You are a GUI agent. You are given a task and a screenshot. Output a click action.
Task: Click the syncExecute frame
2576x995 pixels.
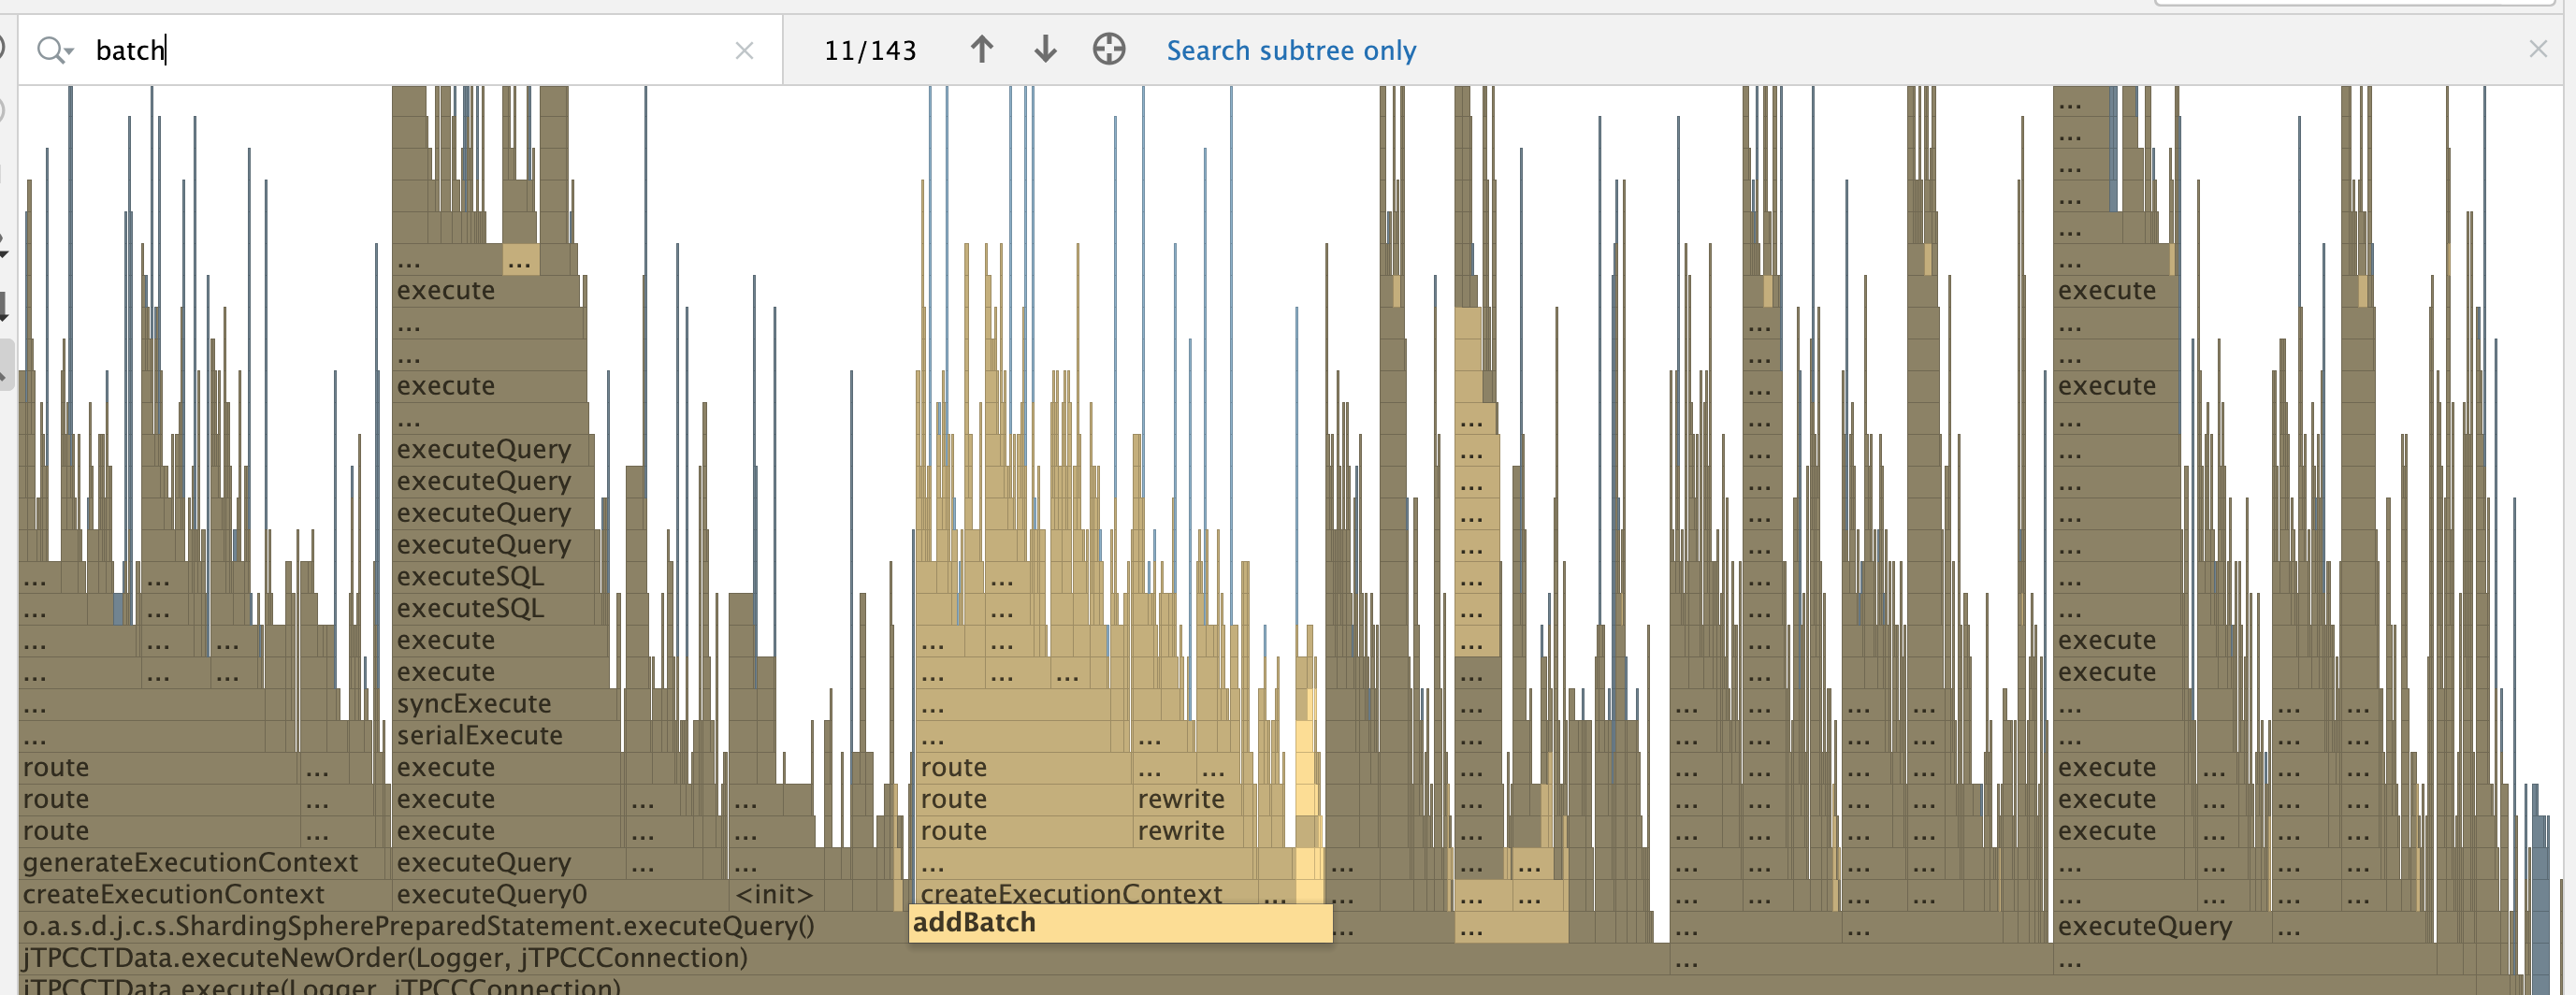click(473, 703)
